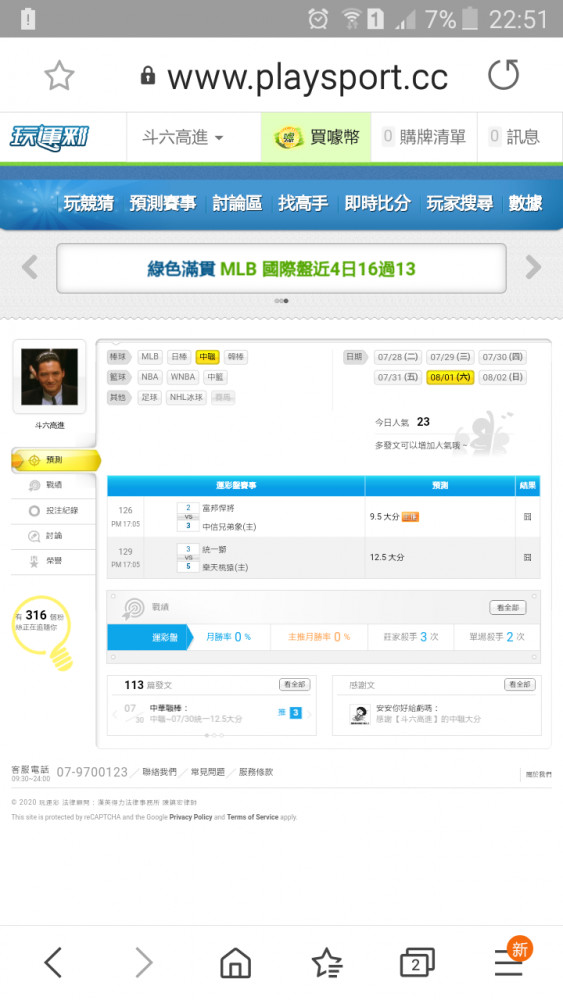
Task: Go back with the browser back arrow
Action: (53, 962)
